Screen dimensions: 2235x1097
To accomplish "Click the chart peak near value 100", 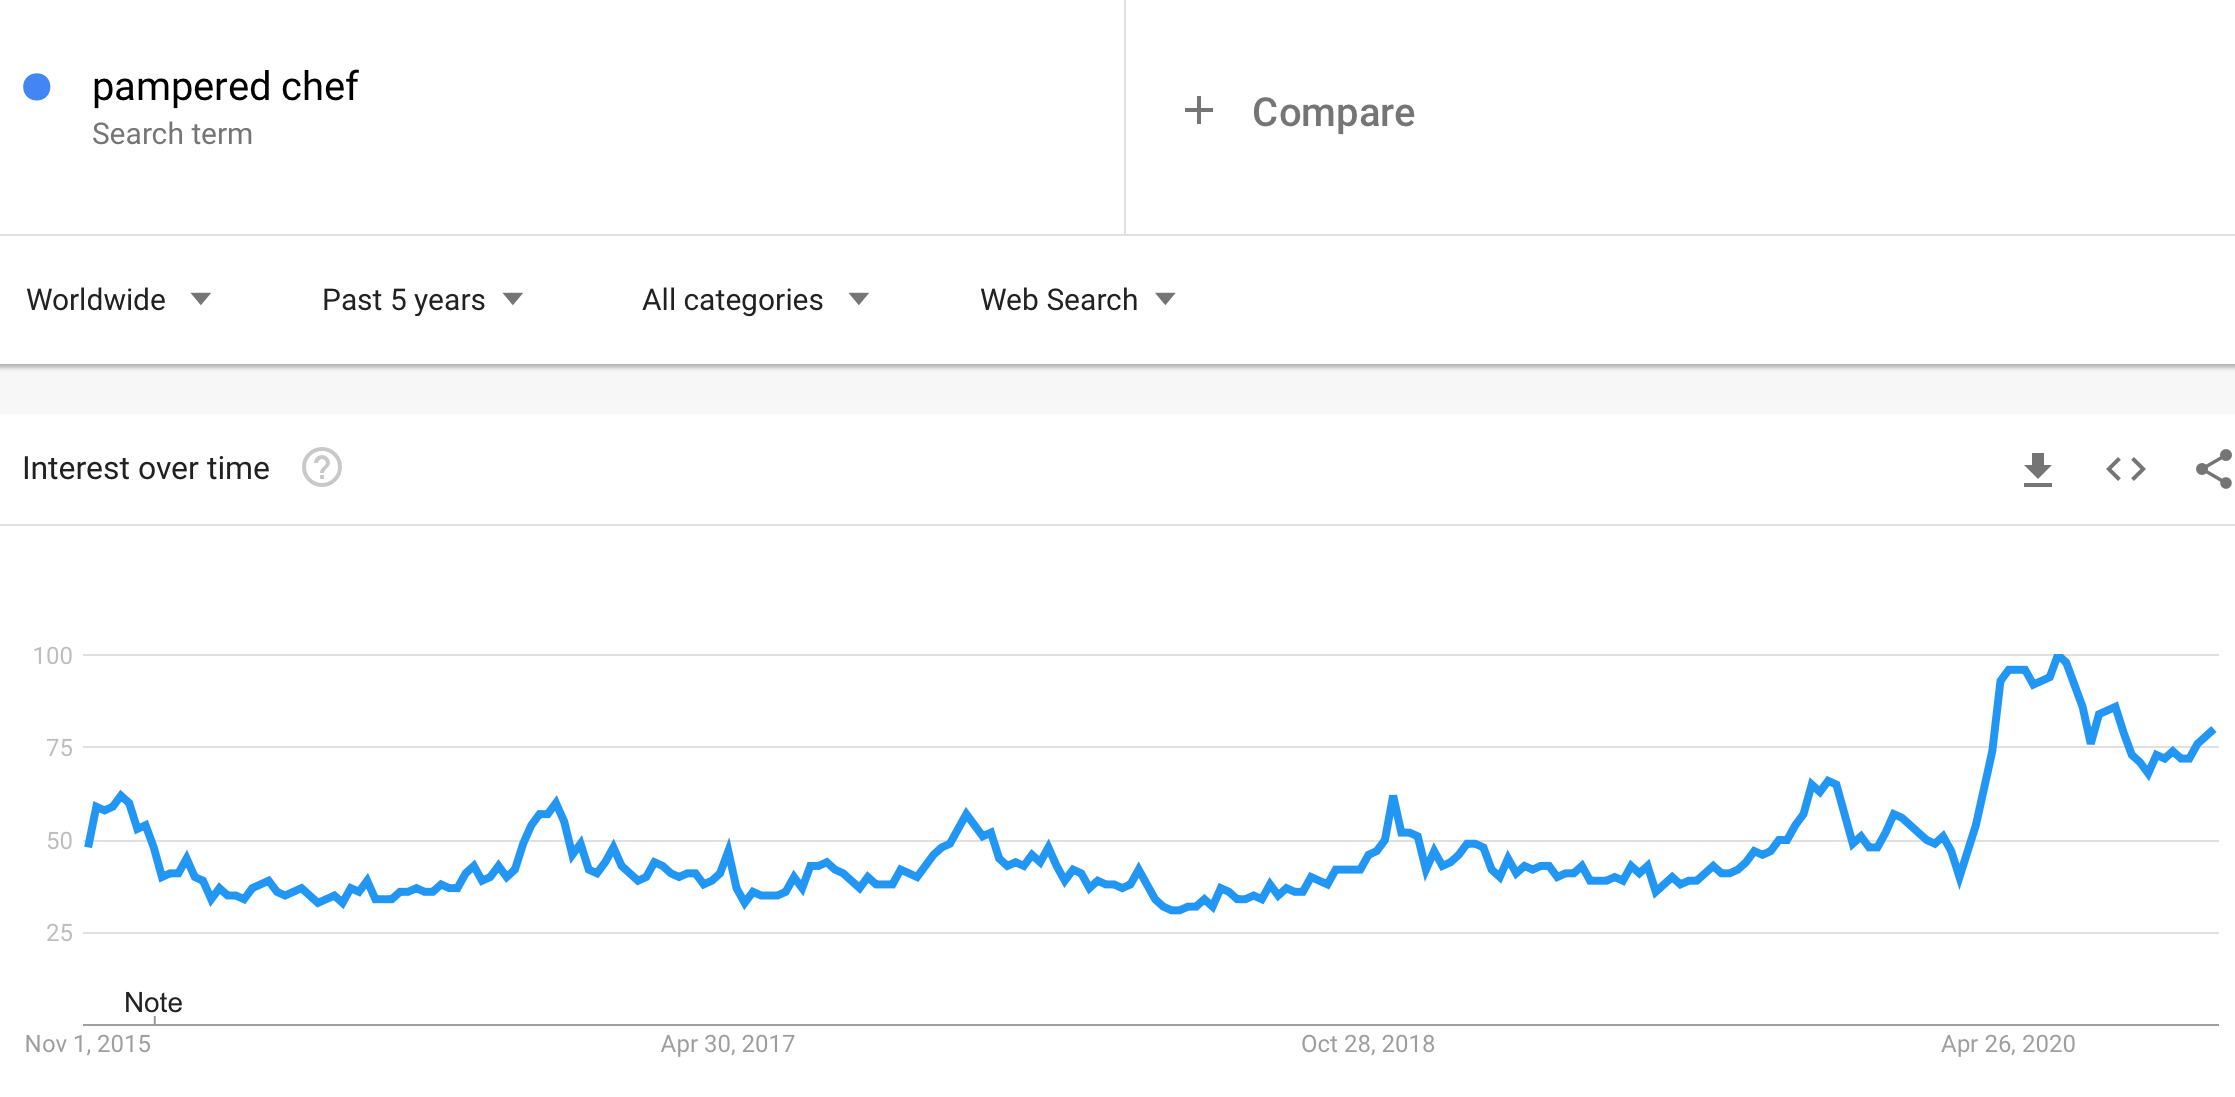I will (x=2059, y=657).
